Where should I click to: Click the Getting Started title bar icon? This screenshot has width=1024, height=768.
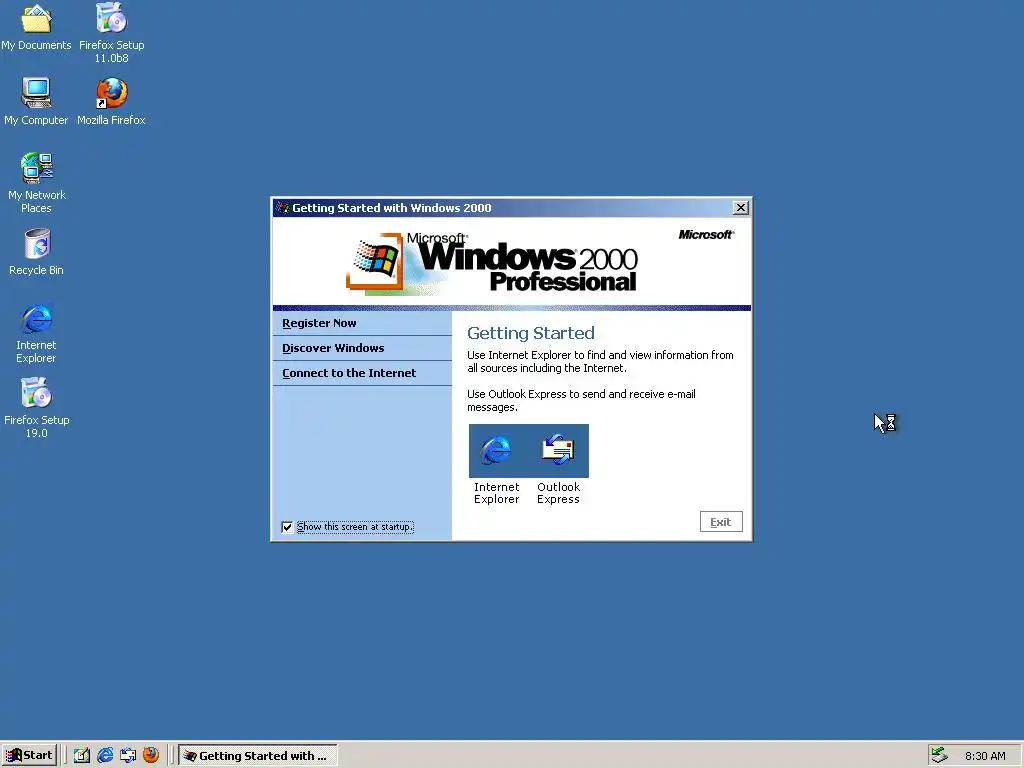[x=282, y=208]
